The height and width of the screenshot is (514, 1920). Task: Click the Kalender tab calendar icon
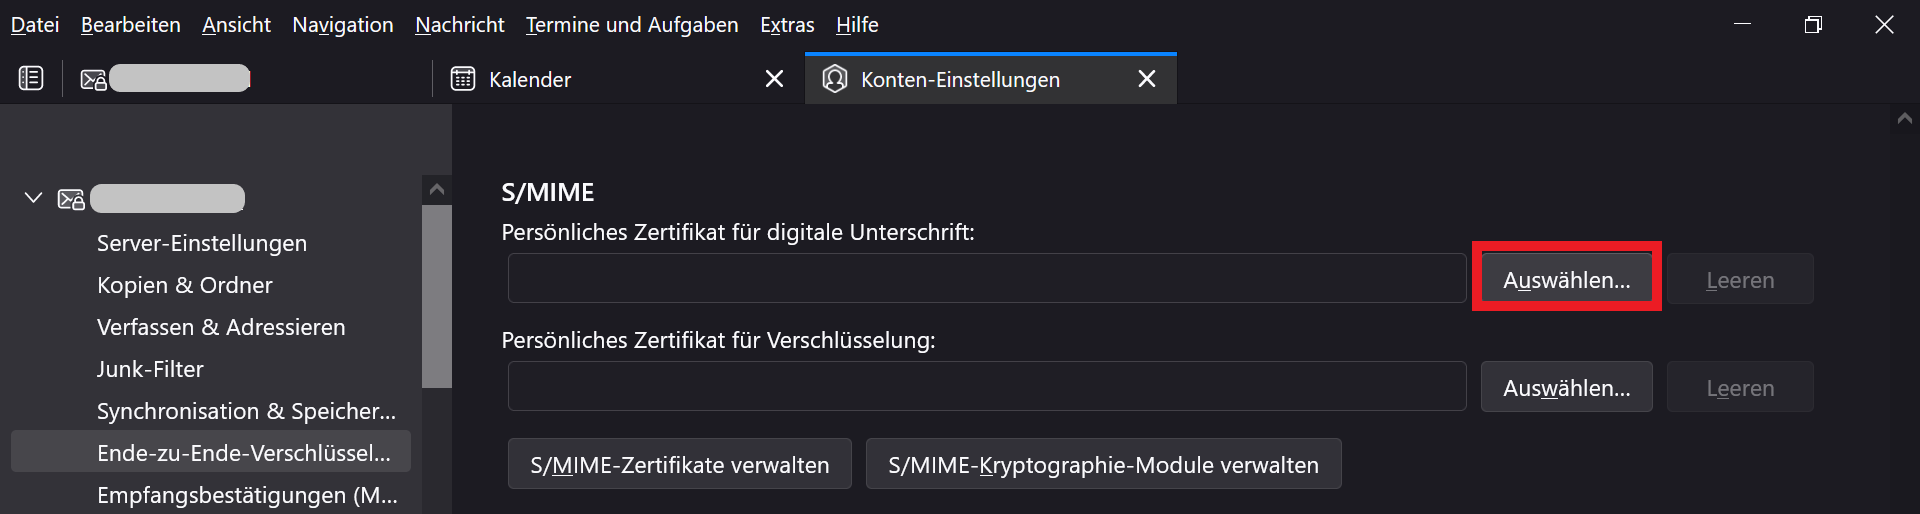(463, 79)
